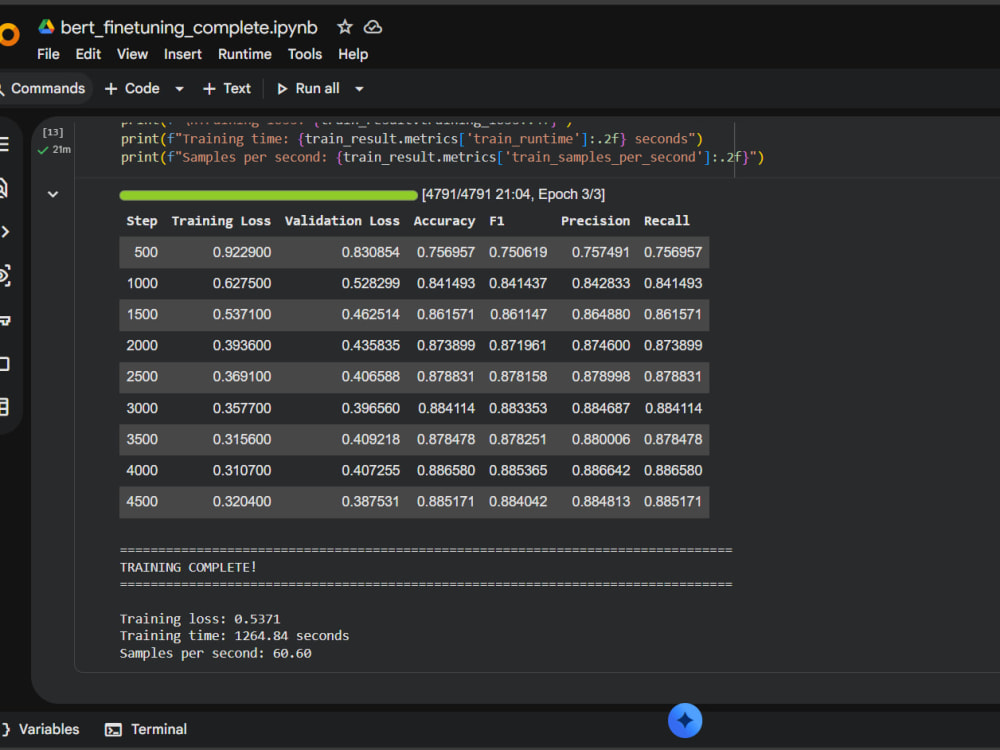Select precision value 0.884687
This screenshot has width=1000, height=750.
click(x=601, y=408)
